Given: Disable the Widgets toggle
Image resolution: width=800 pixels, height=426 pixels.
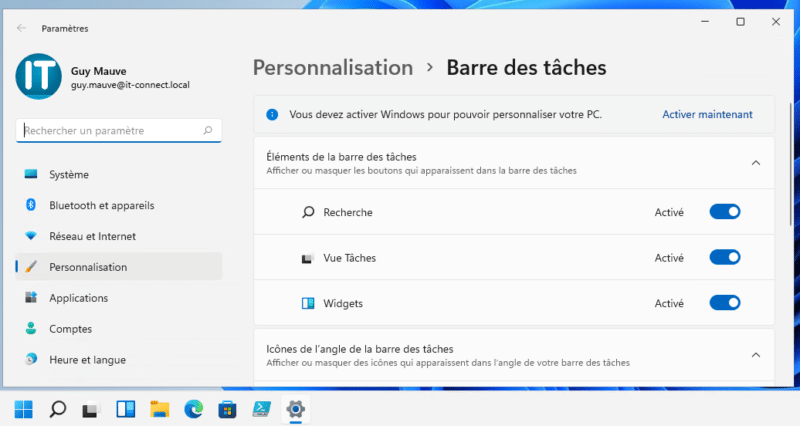Looking at the screenshot, I should [724, 303].
